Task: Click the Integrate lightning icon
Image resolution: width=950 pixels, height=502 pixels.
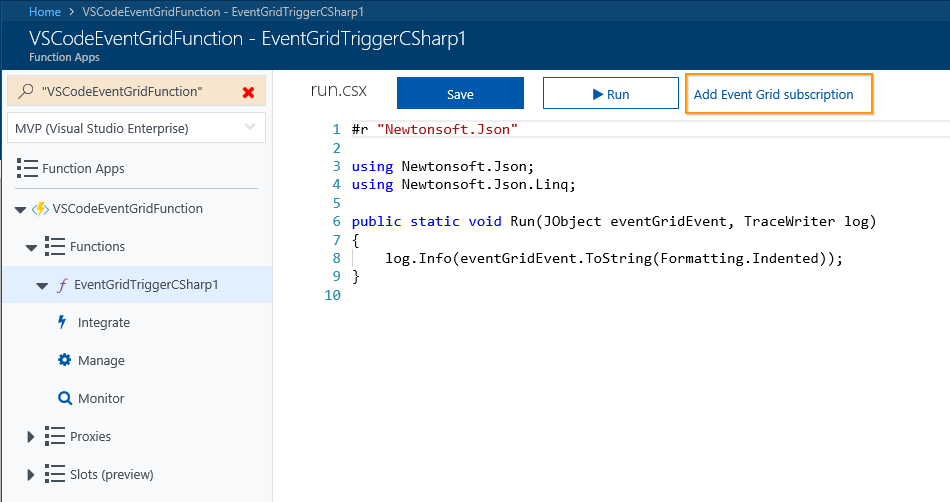Action: tap(64, 323)
